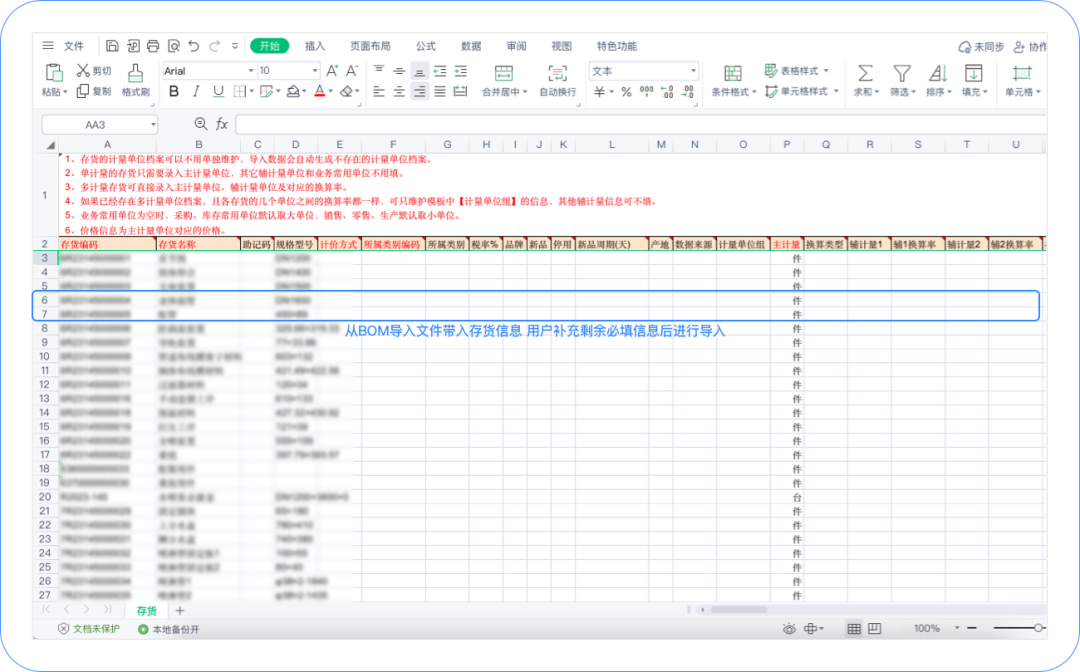Click the insert function fx icon
1080x672 pixels.
[x=222, y=125]
